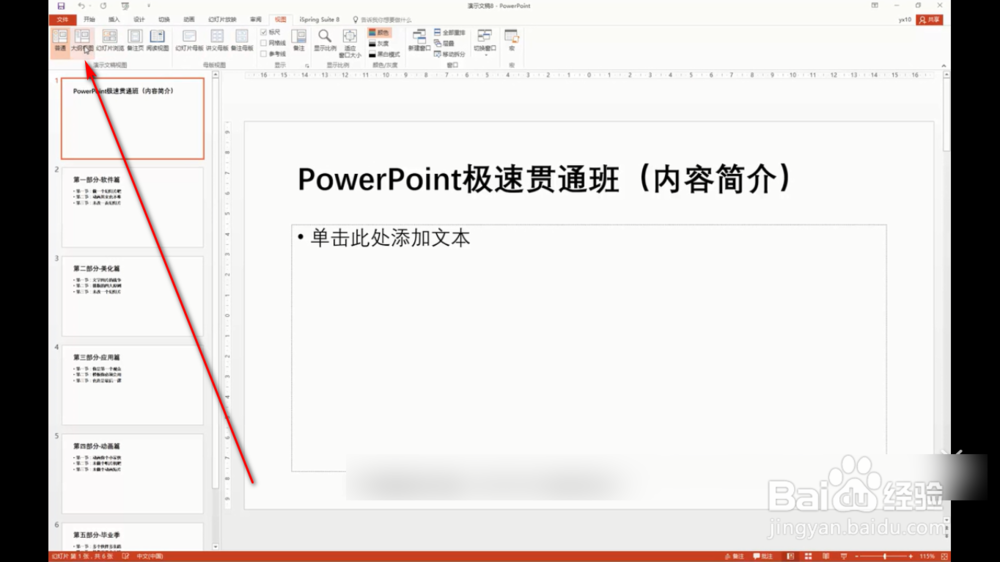Open the Slide Show (幻灯片放映) tab
The image size is (1000, 562).
coord(222,20)
